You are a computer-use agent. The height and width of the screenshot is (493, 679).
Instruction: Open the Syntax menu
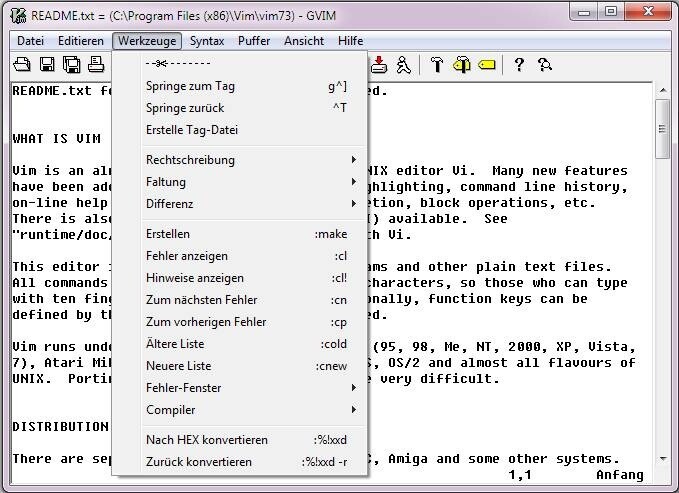[x=207, y=41]
